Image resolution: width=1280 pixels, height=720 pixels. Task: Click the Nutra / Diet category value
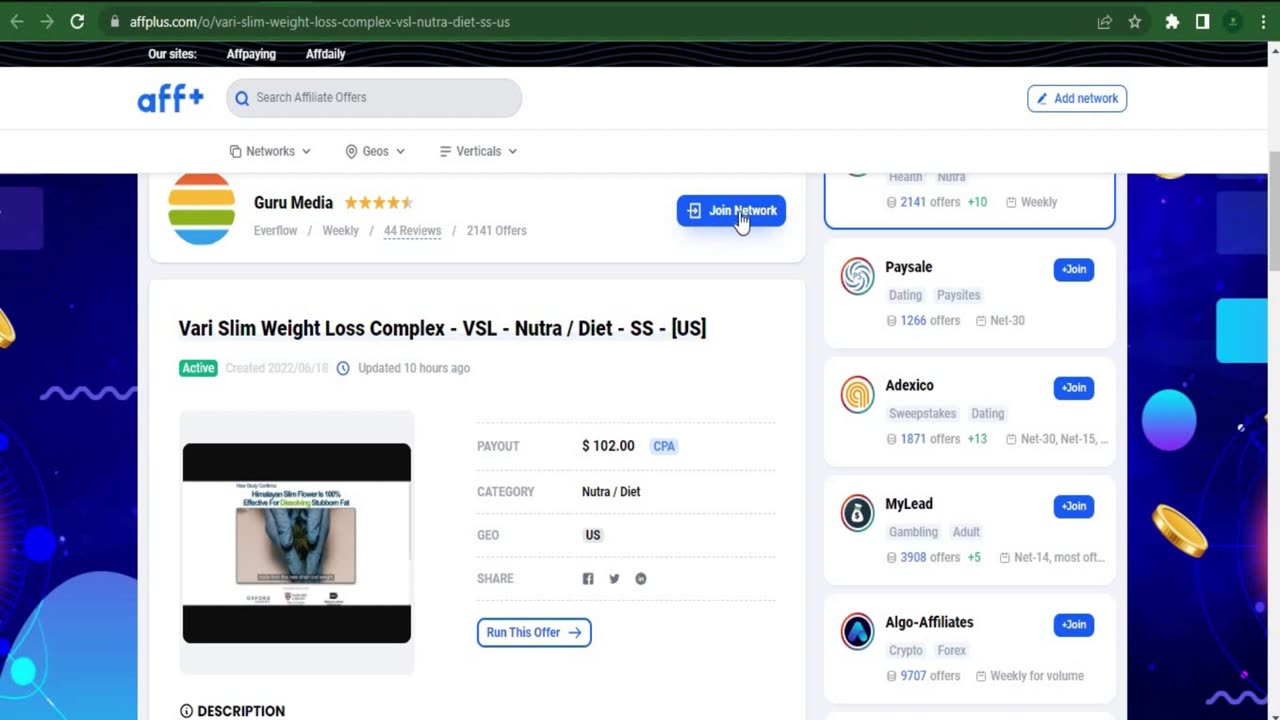[x=611, y=492]
